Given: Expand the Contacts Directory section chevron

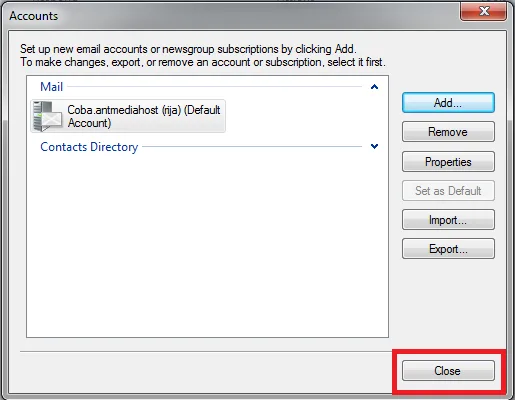Looking at the screenshot, I should tap(374, 146).
